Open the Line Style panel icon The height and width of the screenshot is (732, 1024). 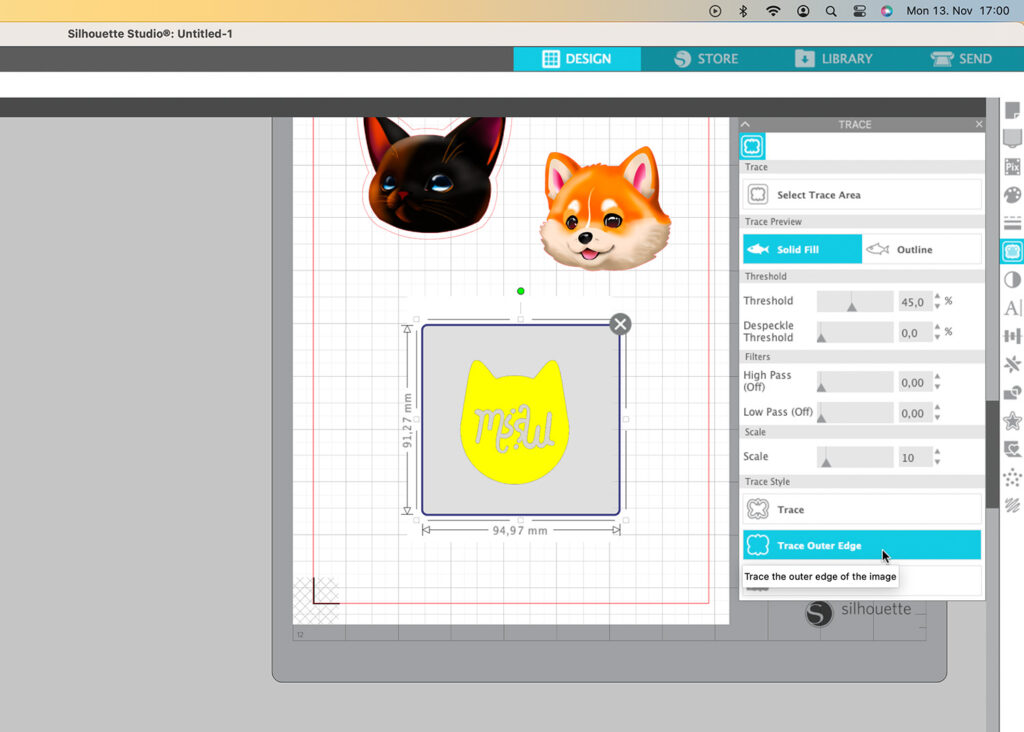click(x=1012, y=223)
